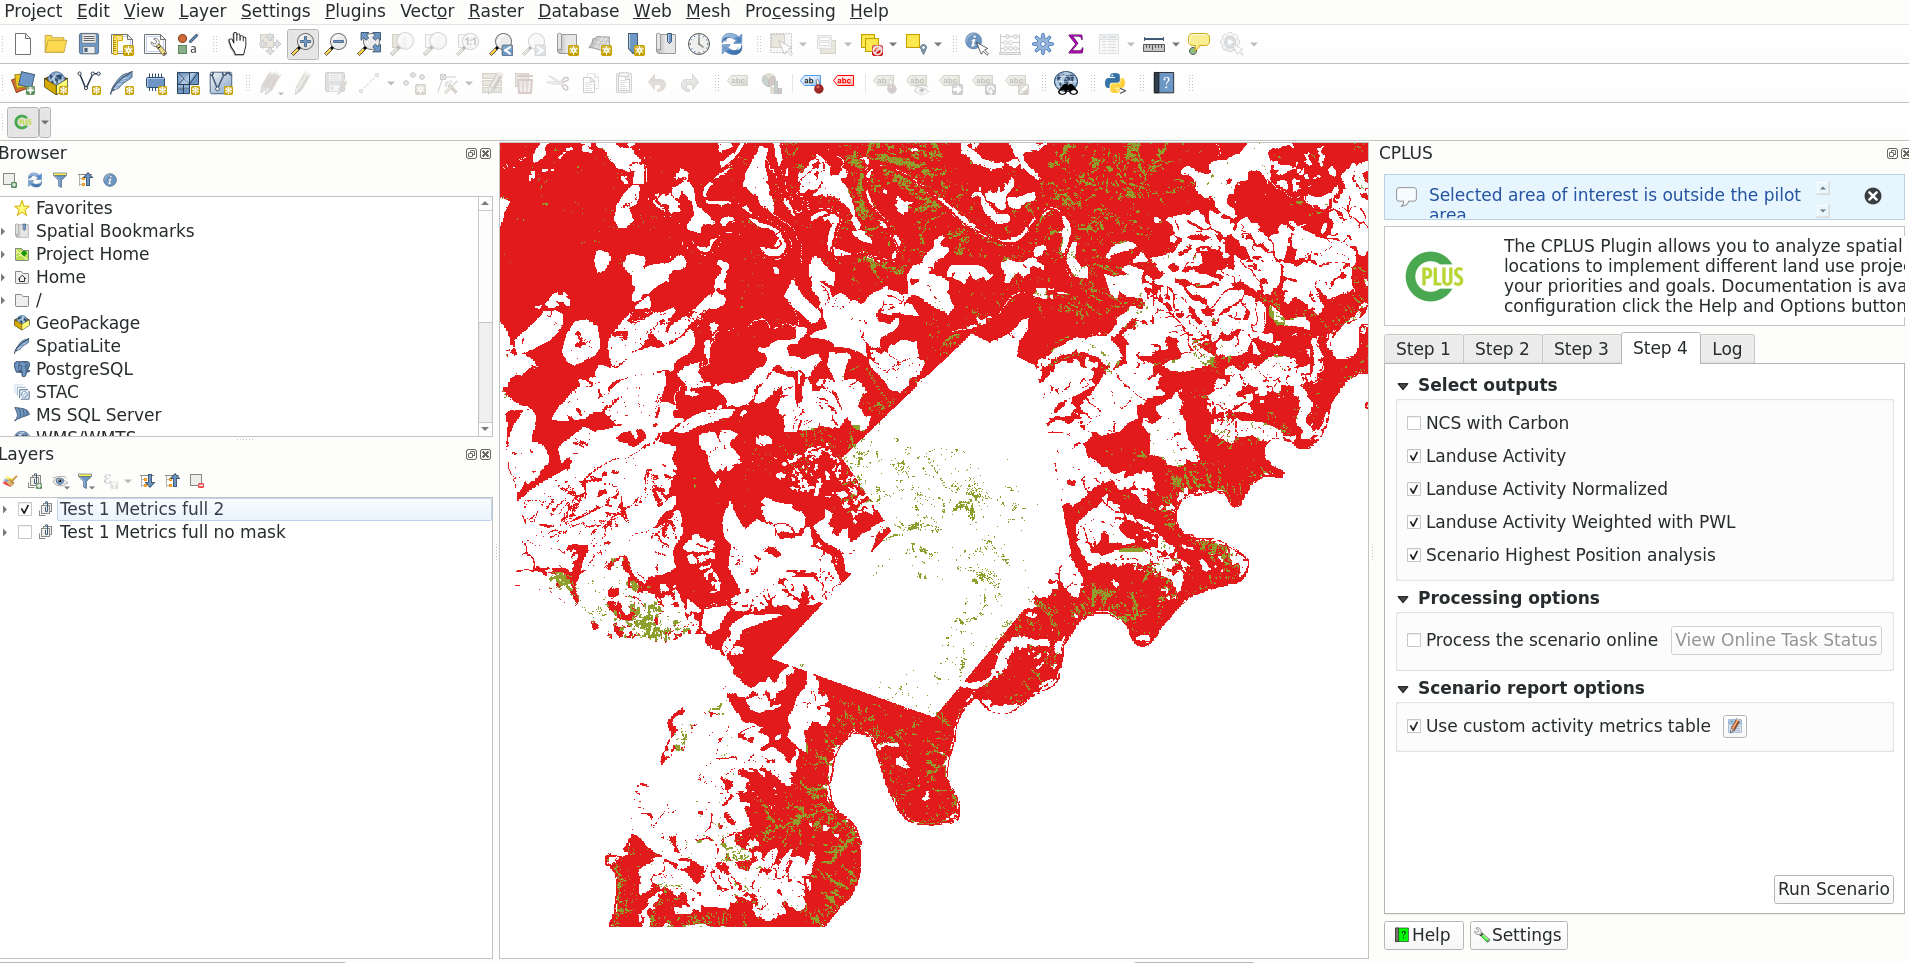Dismiss the pilot area warning message

(1873, 196)
